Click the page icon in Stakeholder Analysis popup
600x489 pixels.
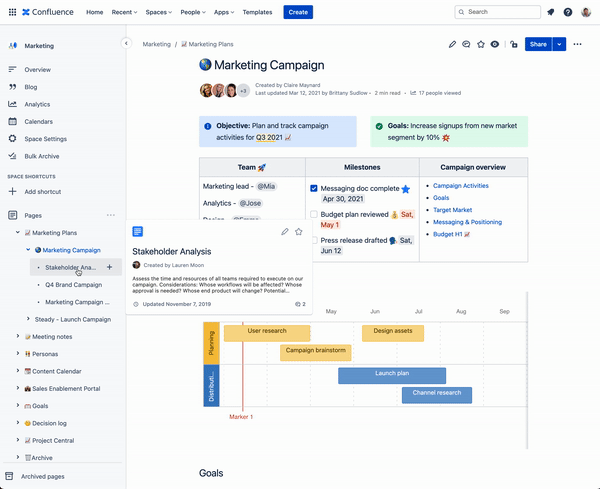138,231
